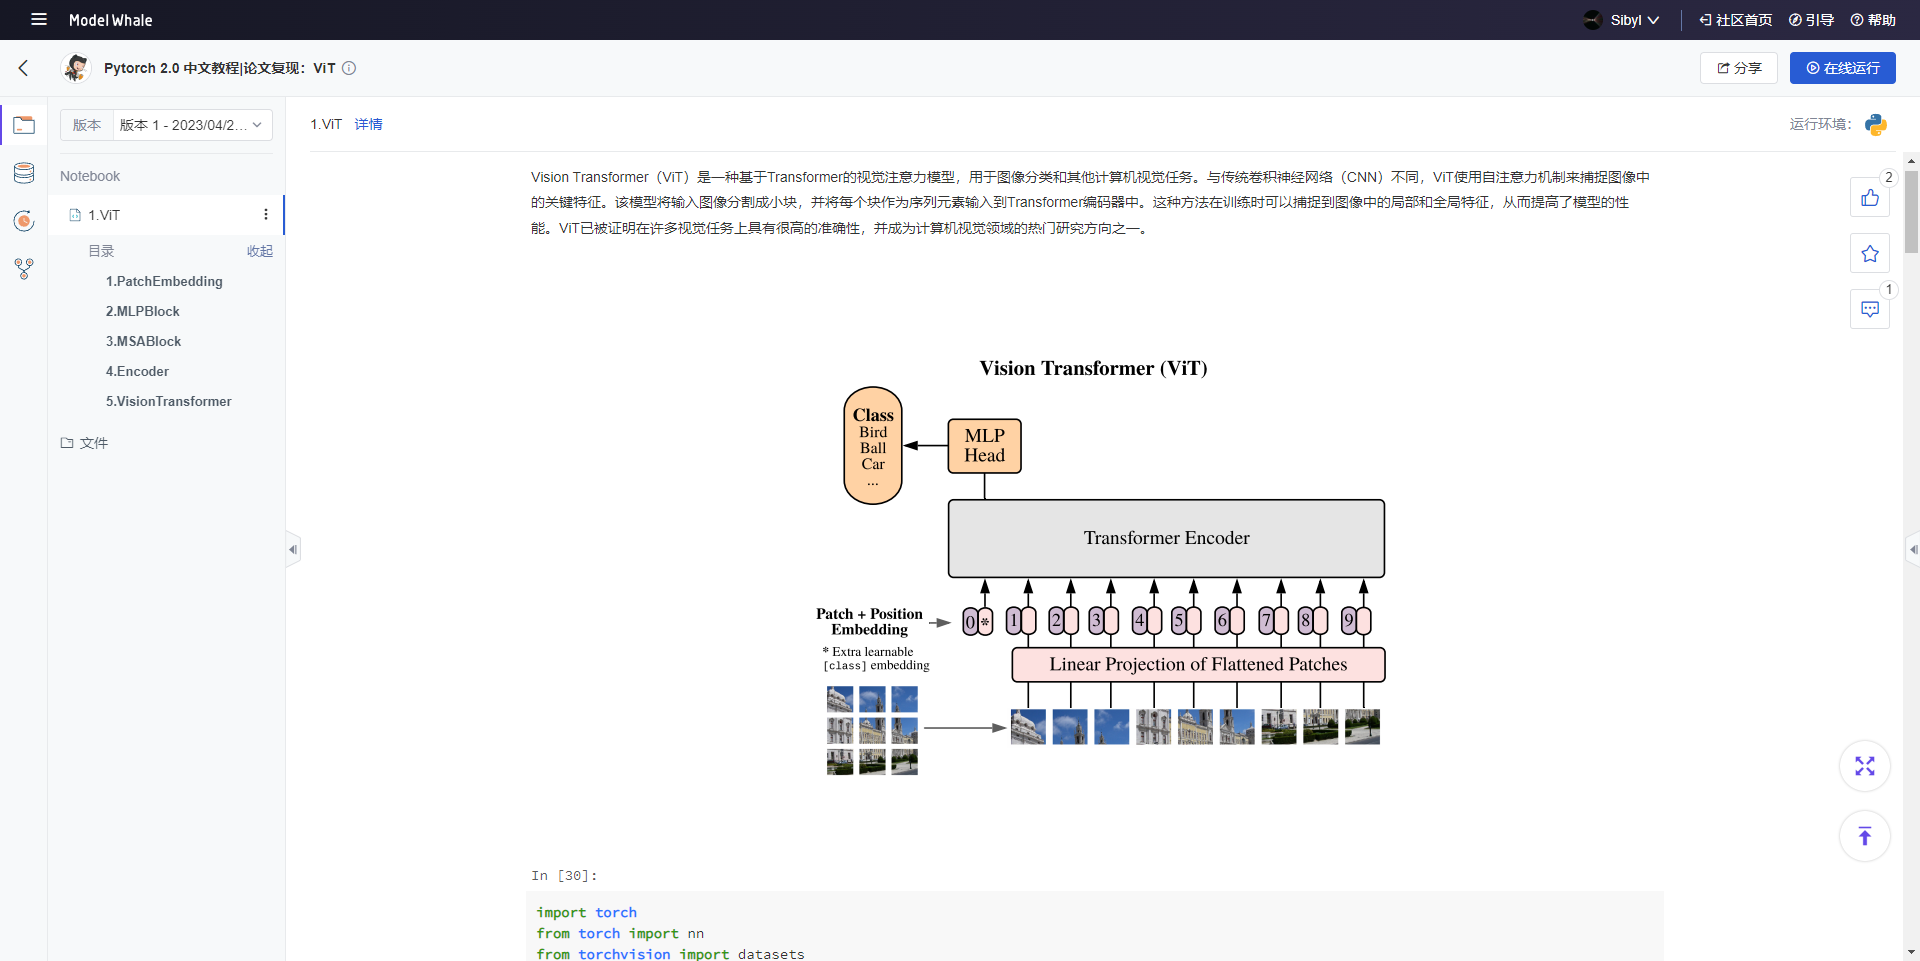This screenshot has width=1920, height=961.
Task: Open the 1.ViT three-dot options menu
Action: coord(265,214)
